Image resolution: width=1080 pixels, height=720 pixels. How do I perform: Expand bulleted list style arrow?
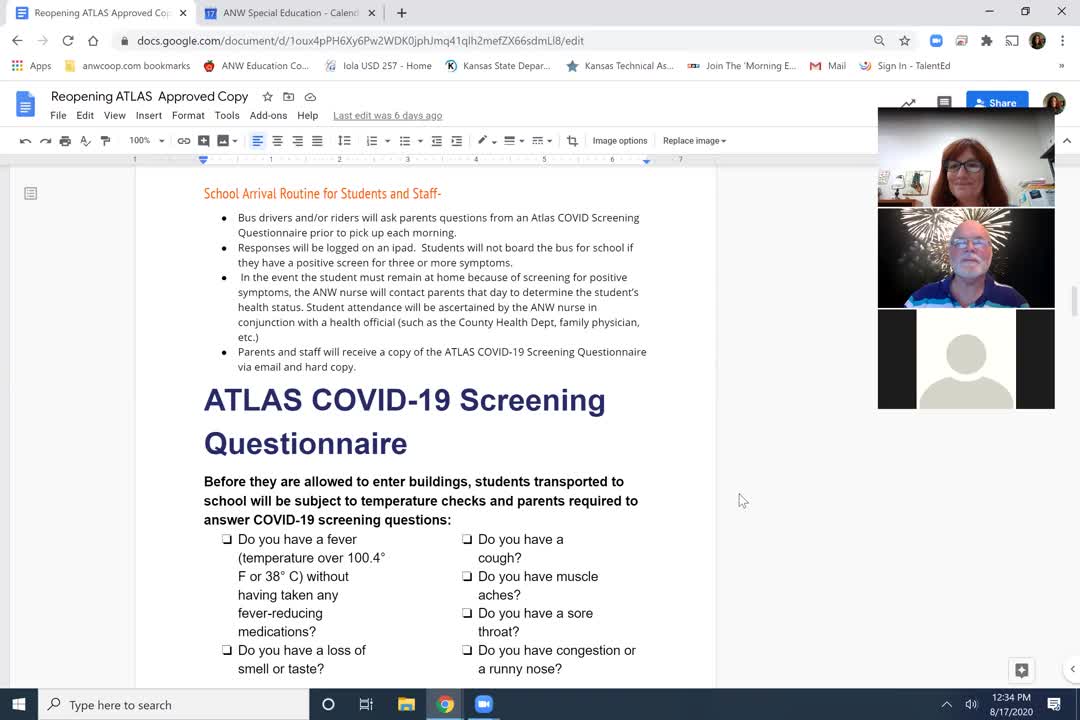pyautogui.click(x=420, y=141)
